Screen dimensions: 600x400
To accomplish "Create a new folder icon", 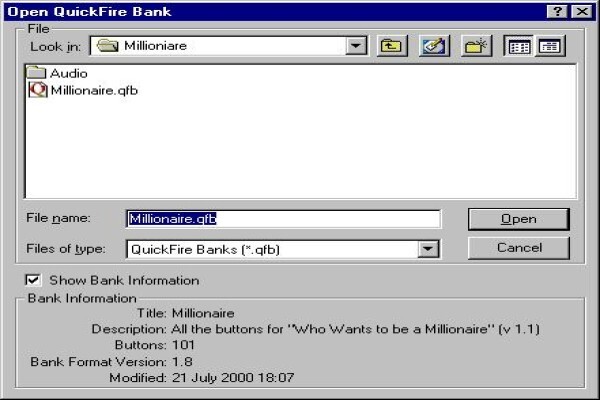I will [476, 46].
